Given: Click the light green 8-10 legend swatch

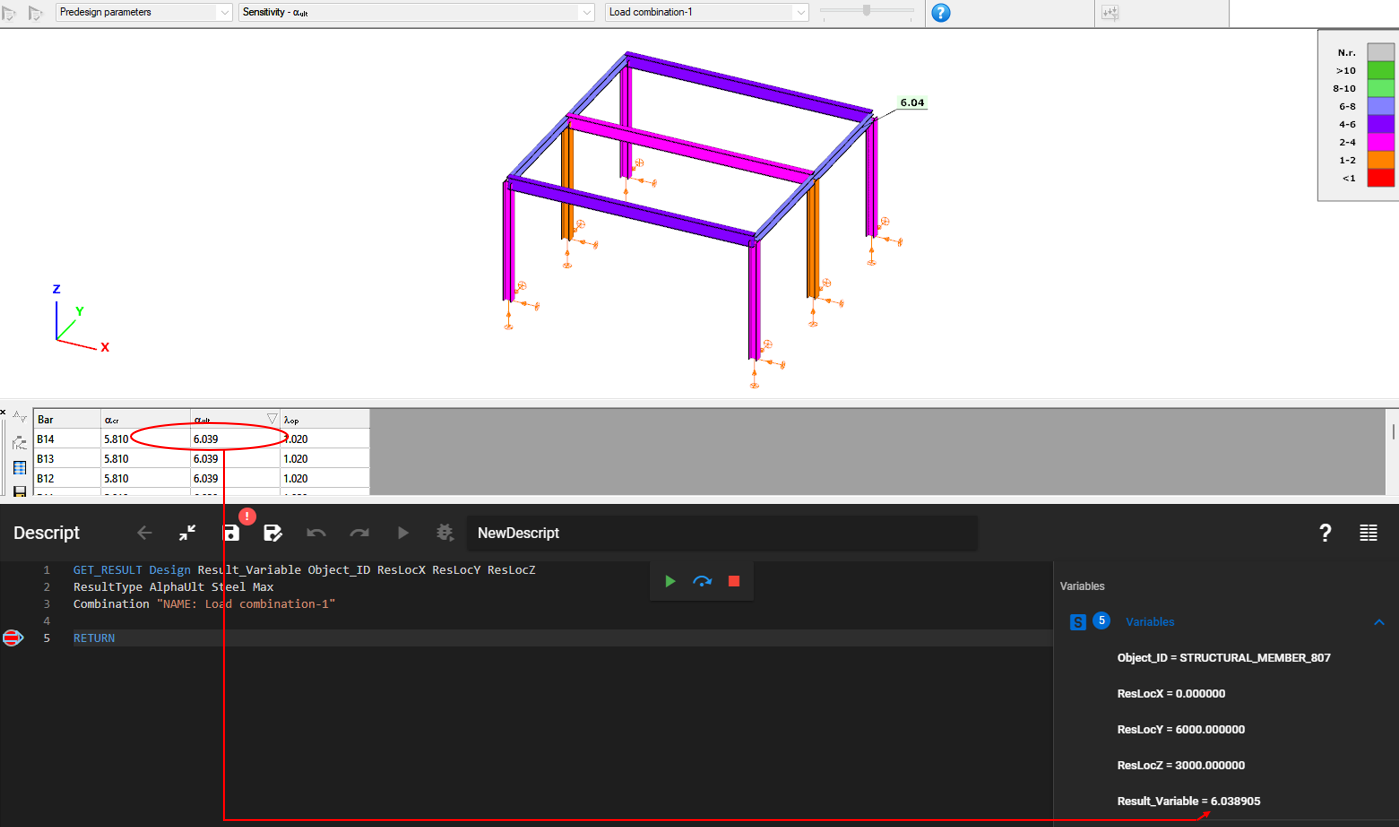Looking at the screenshot, I should pos(1380,88).
